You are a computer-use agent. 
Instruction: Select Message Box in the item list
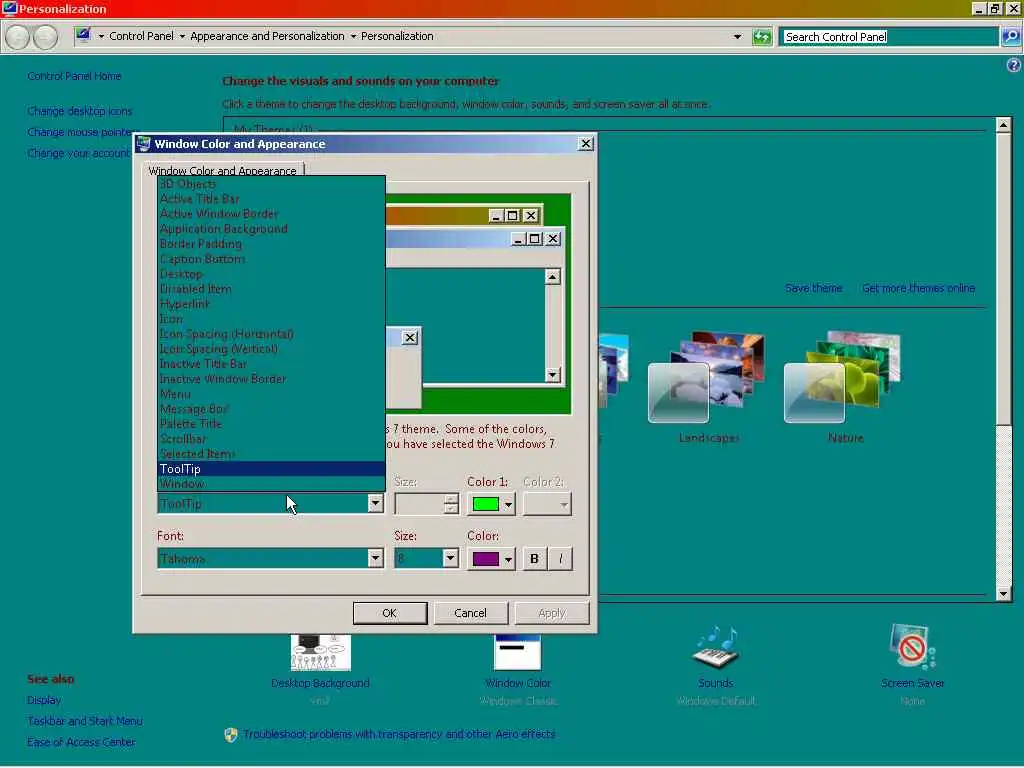[271, 409]
